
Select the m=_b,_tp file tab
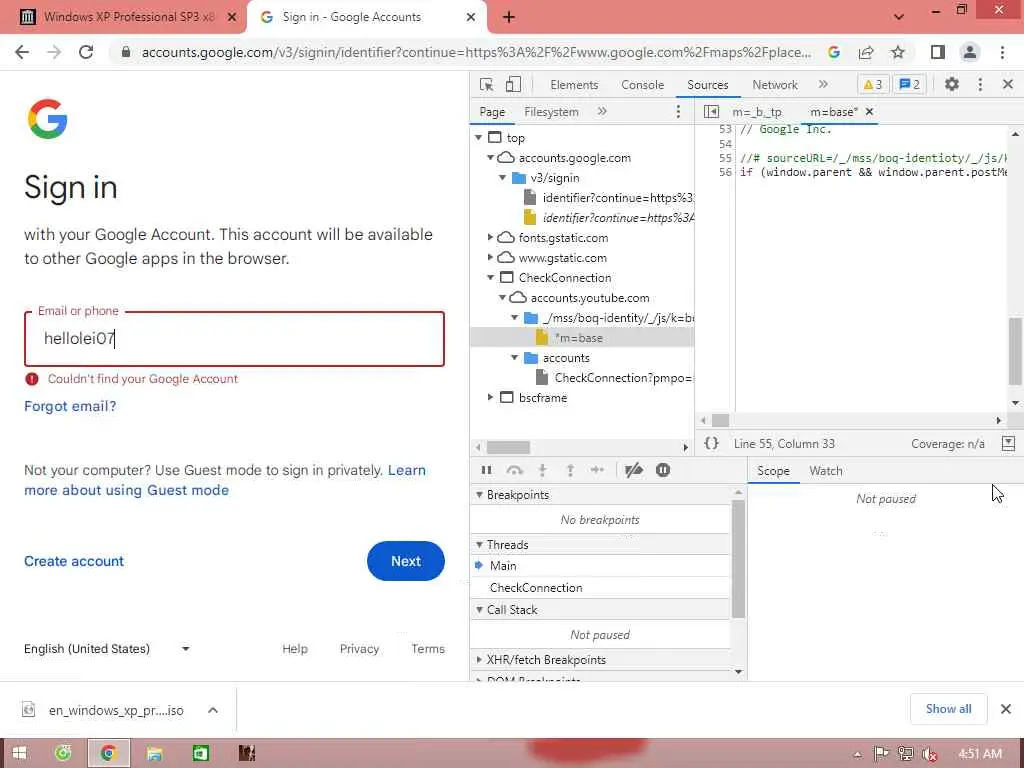757,112
